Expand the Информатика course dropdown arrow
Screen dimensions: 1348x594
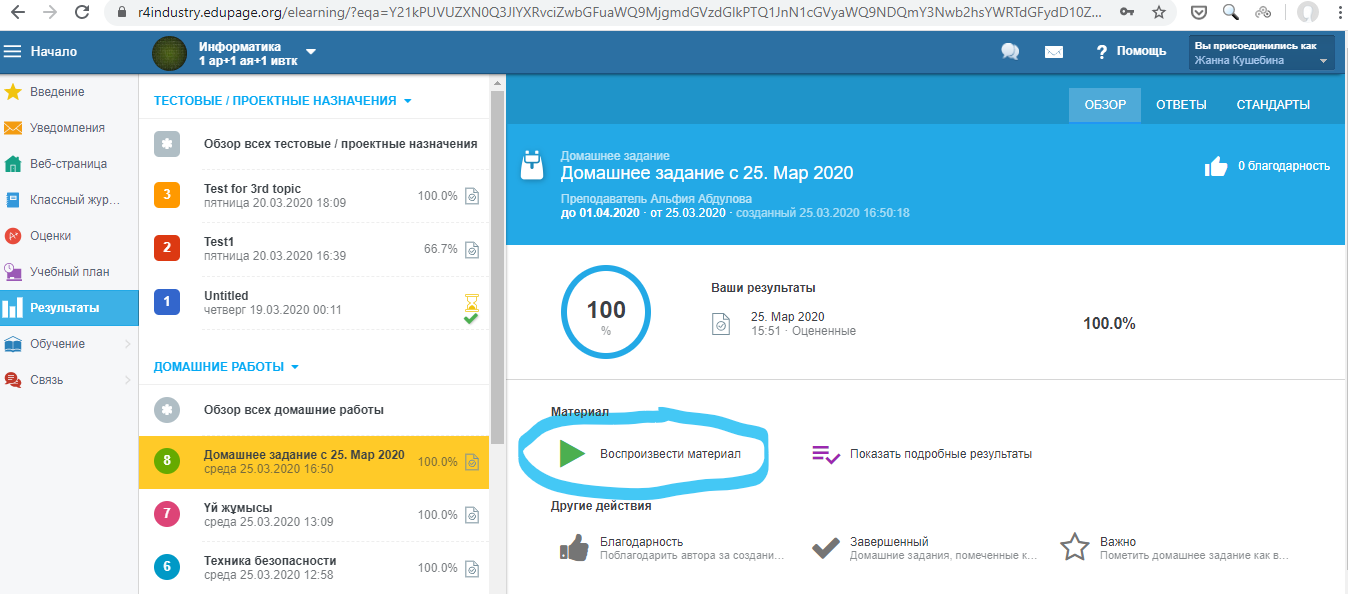tap(310, 52)
